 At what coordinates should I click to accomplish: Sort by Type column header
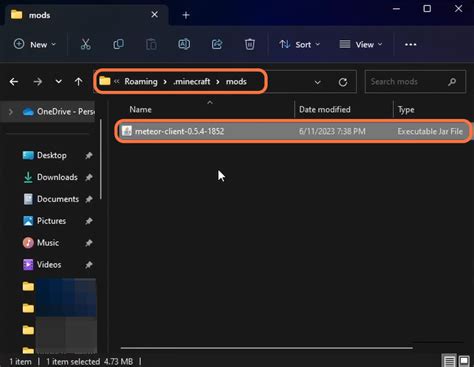(406, 110)
